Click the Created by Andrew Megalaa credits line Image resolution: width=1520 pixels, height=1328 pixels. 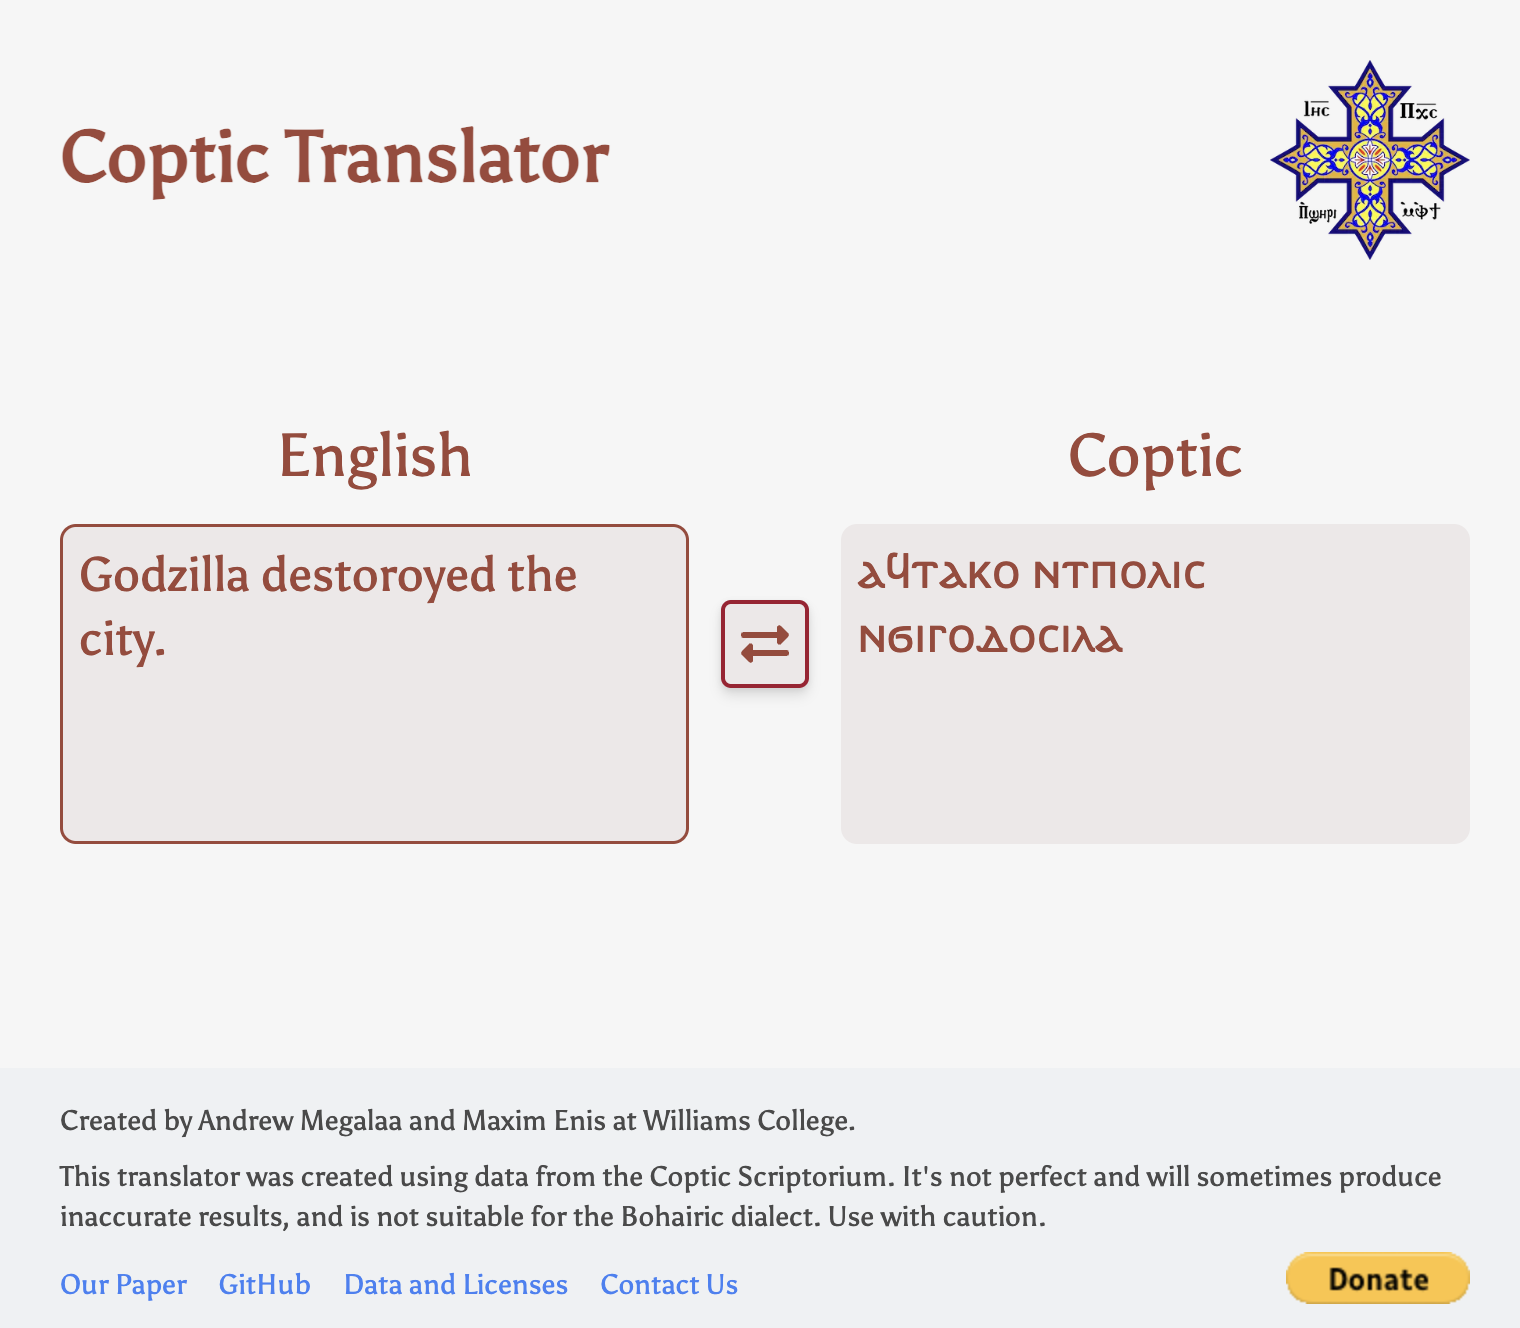click(458, 1121)
